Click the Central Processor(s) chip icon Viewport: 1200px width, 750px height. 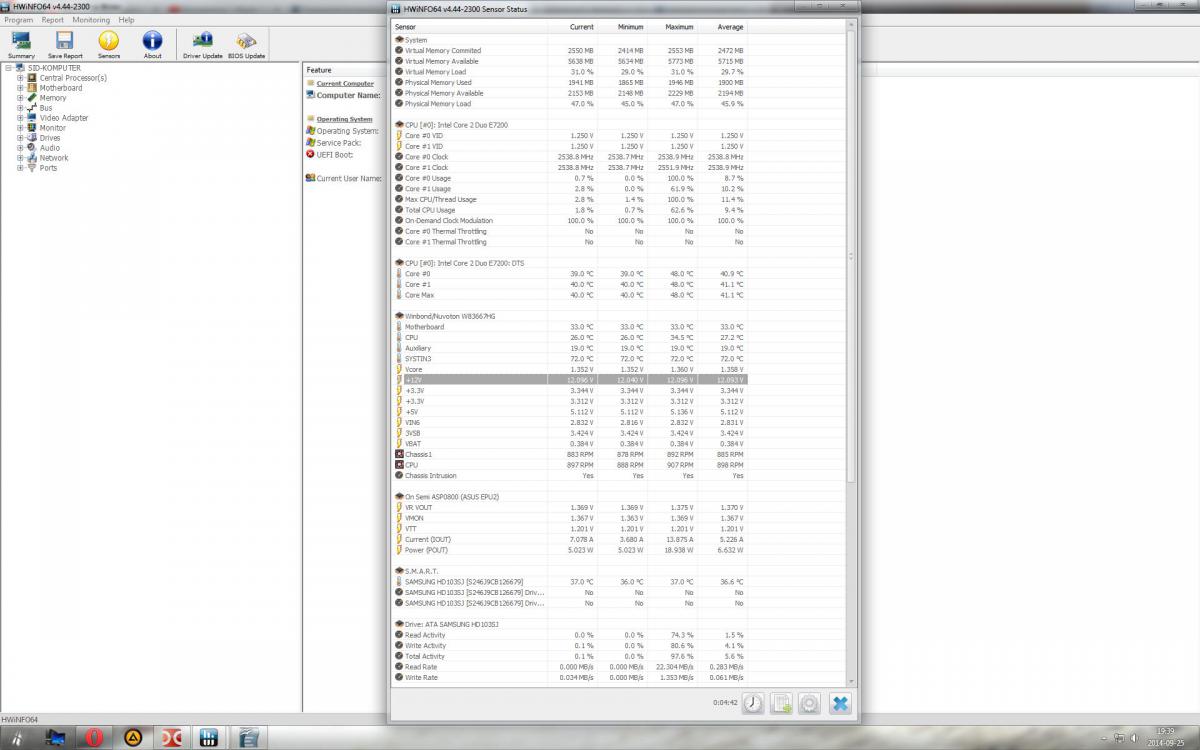click(32, 78)
